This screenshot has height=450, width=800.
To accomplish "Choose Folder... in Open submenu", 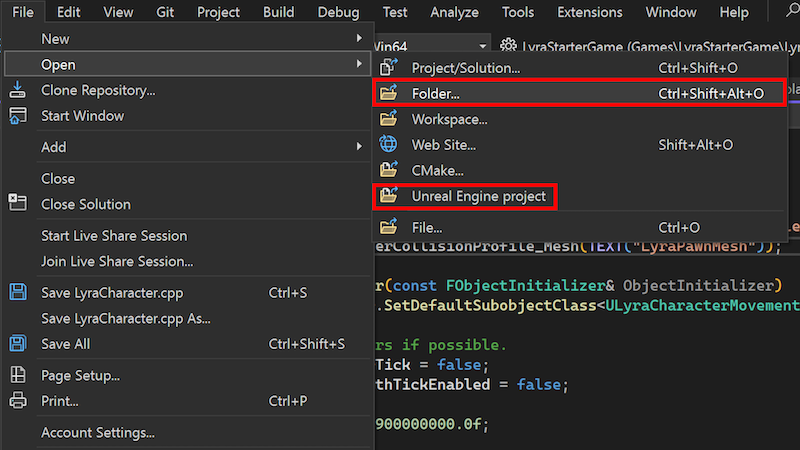I will coord(581,93).
